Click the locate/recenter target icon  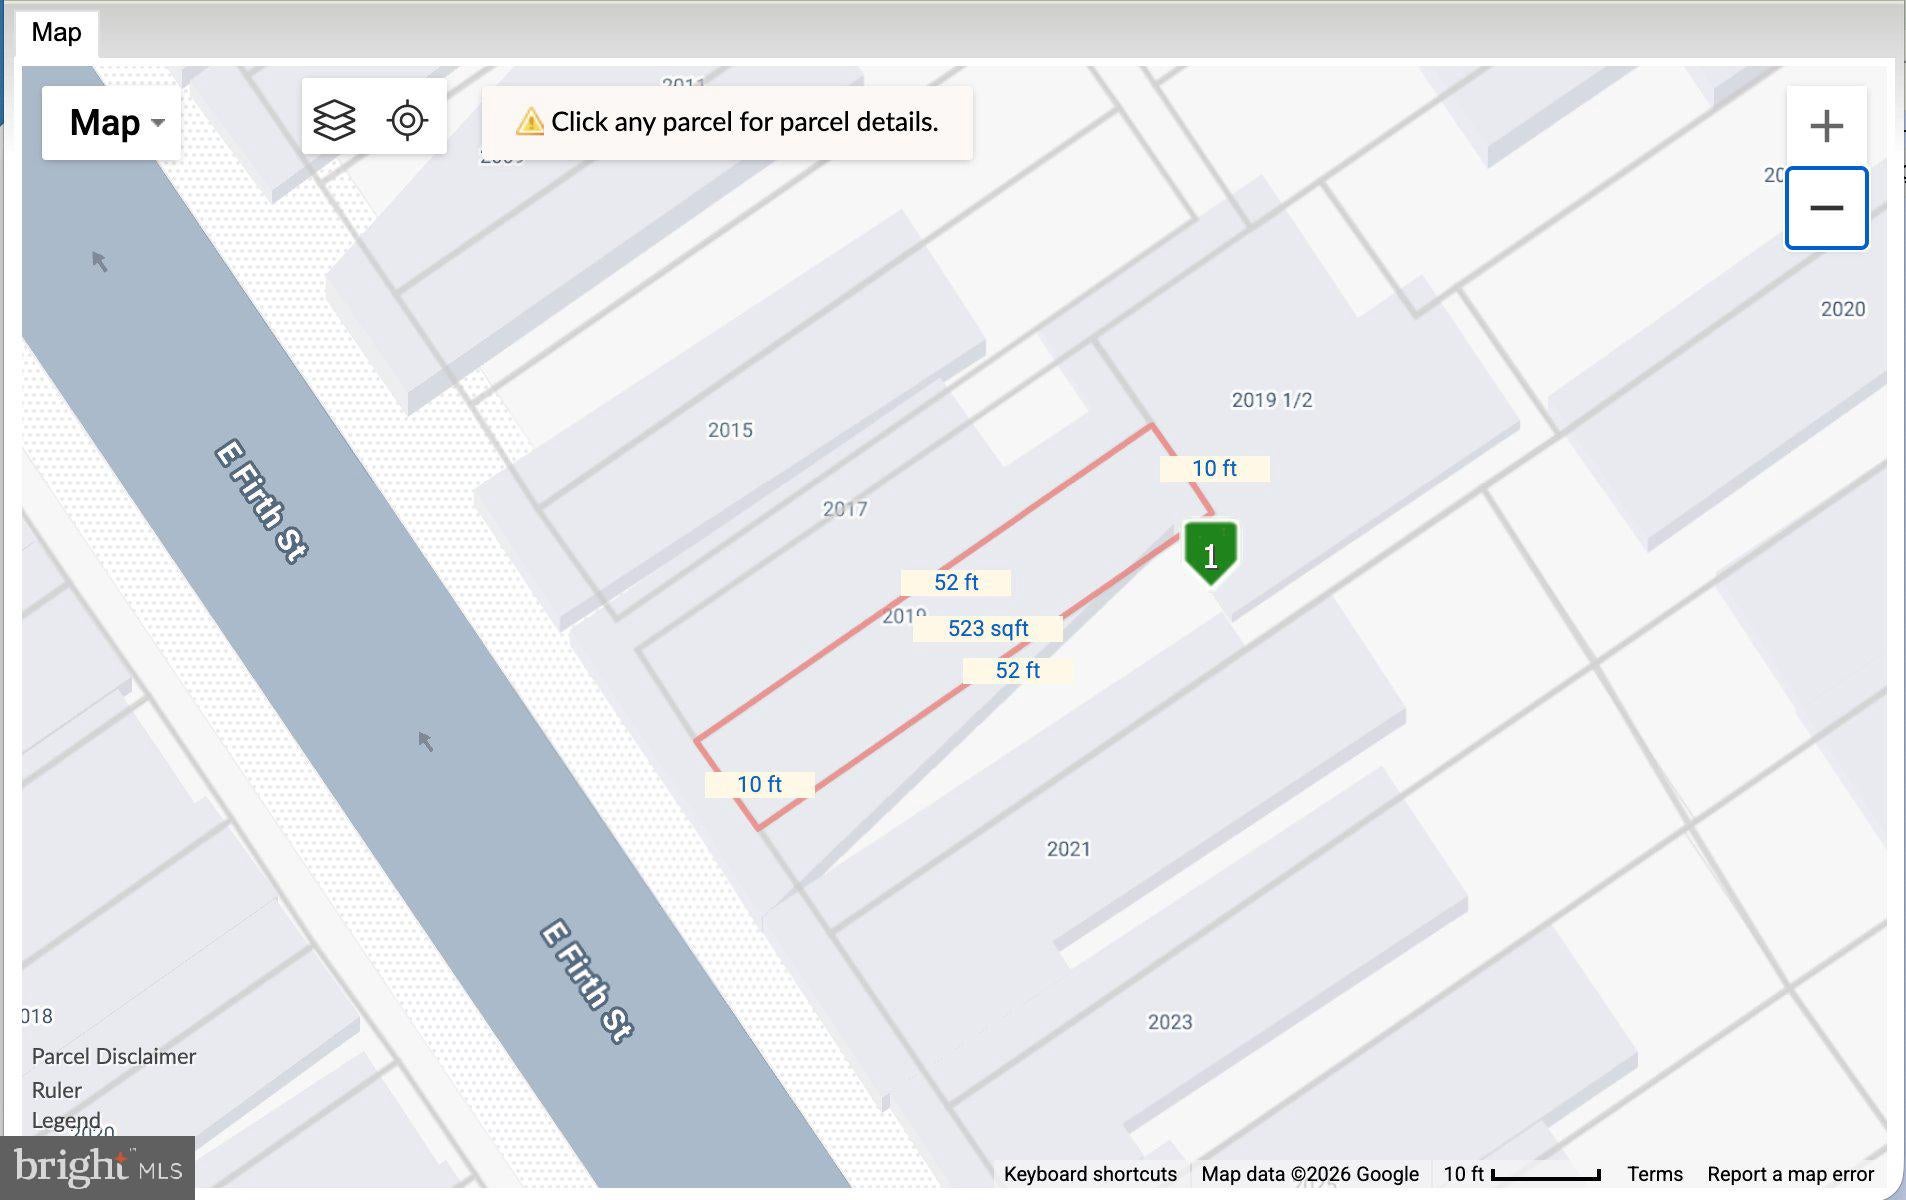point(407,121)
